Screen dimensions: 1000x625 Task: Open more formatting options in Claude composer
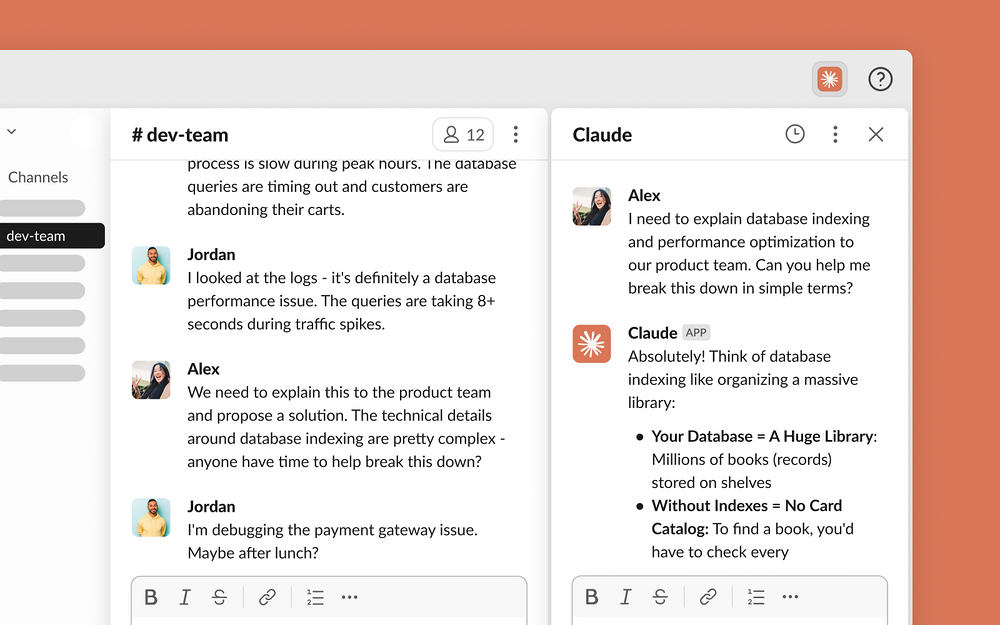pyautogui.click(x=790, y=596)
